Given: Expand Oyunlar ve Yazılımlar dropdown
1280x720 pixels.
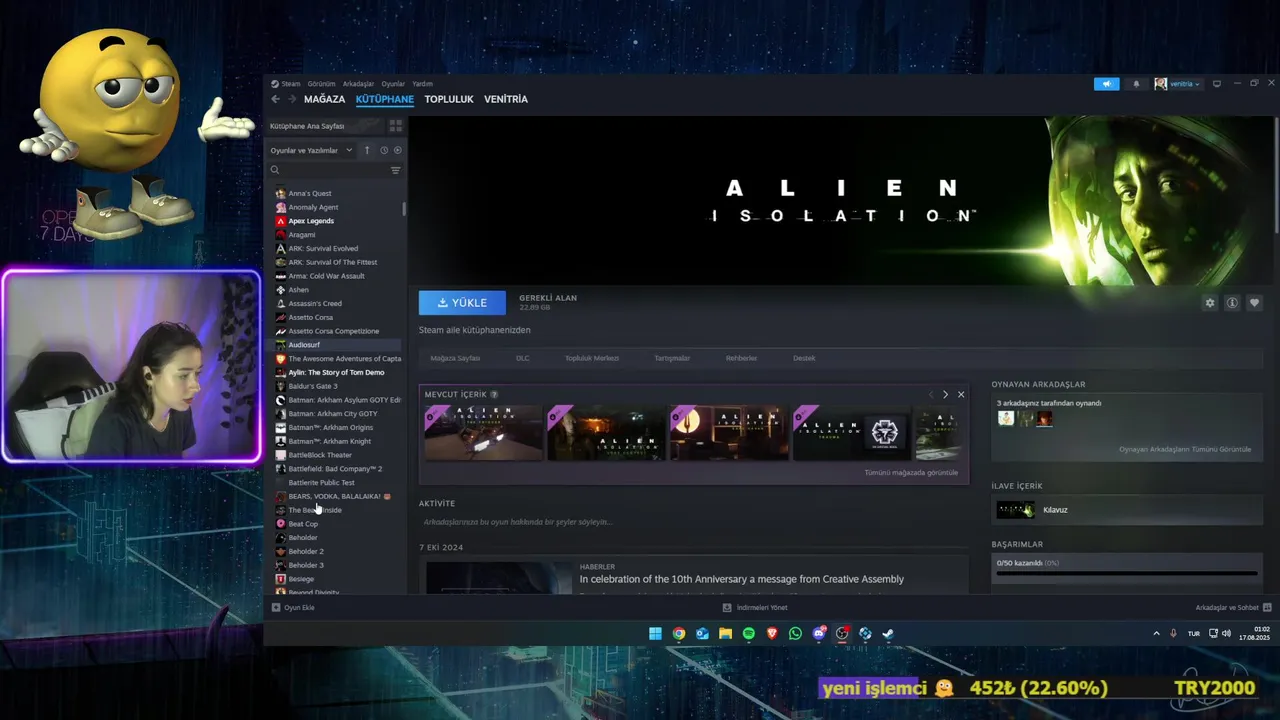Looking at the screenshot, I should (x=311, y=150).
